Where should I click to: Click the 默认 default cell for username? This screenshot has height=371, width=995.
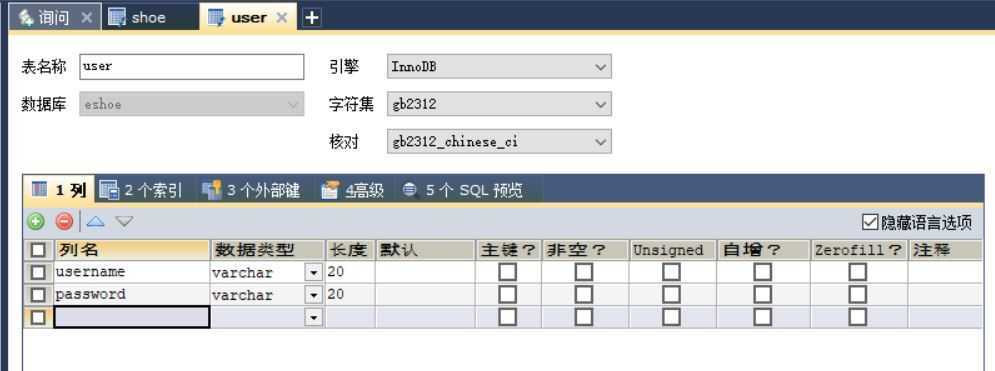[x=425, y=273]
